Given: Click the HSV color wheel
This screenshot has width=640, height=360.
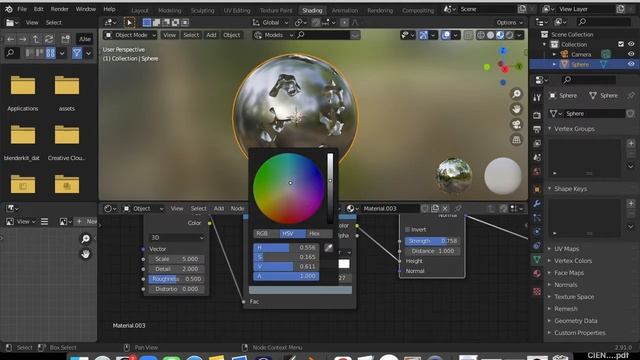Looking at the screenshot, I should tap(289, 189).
